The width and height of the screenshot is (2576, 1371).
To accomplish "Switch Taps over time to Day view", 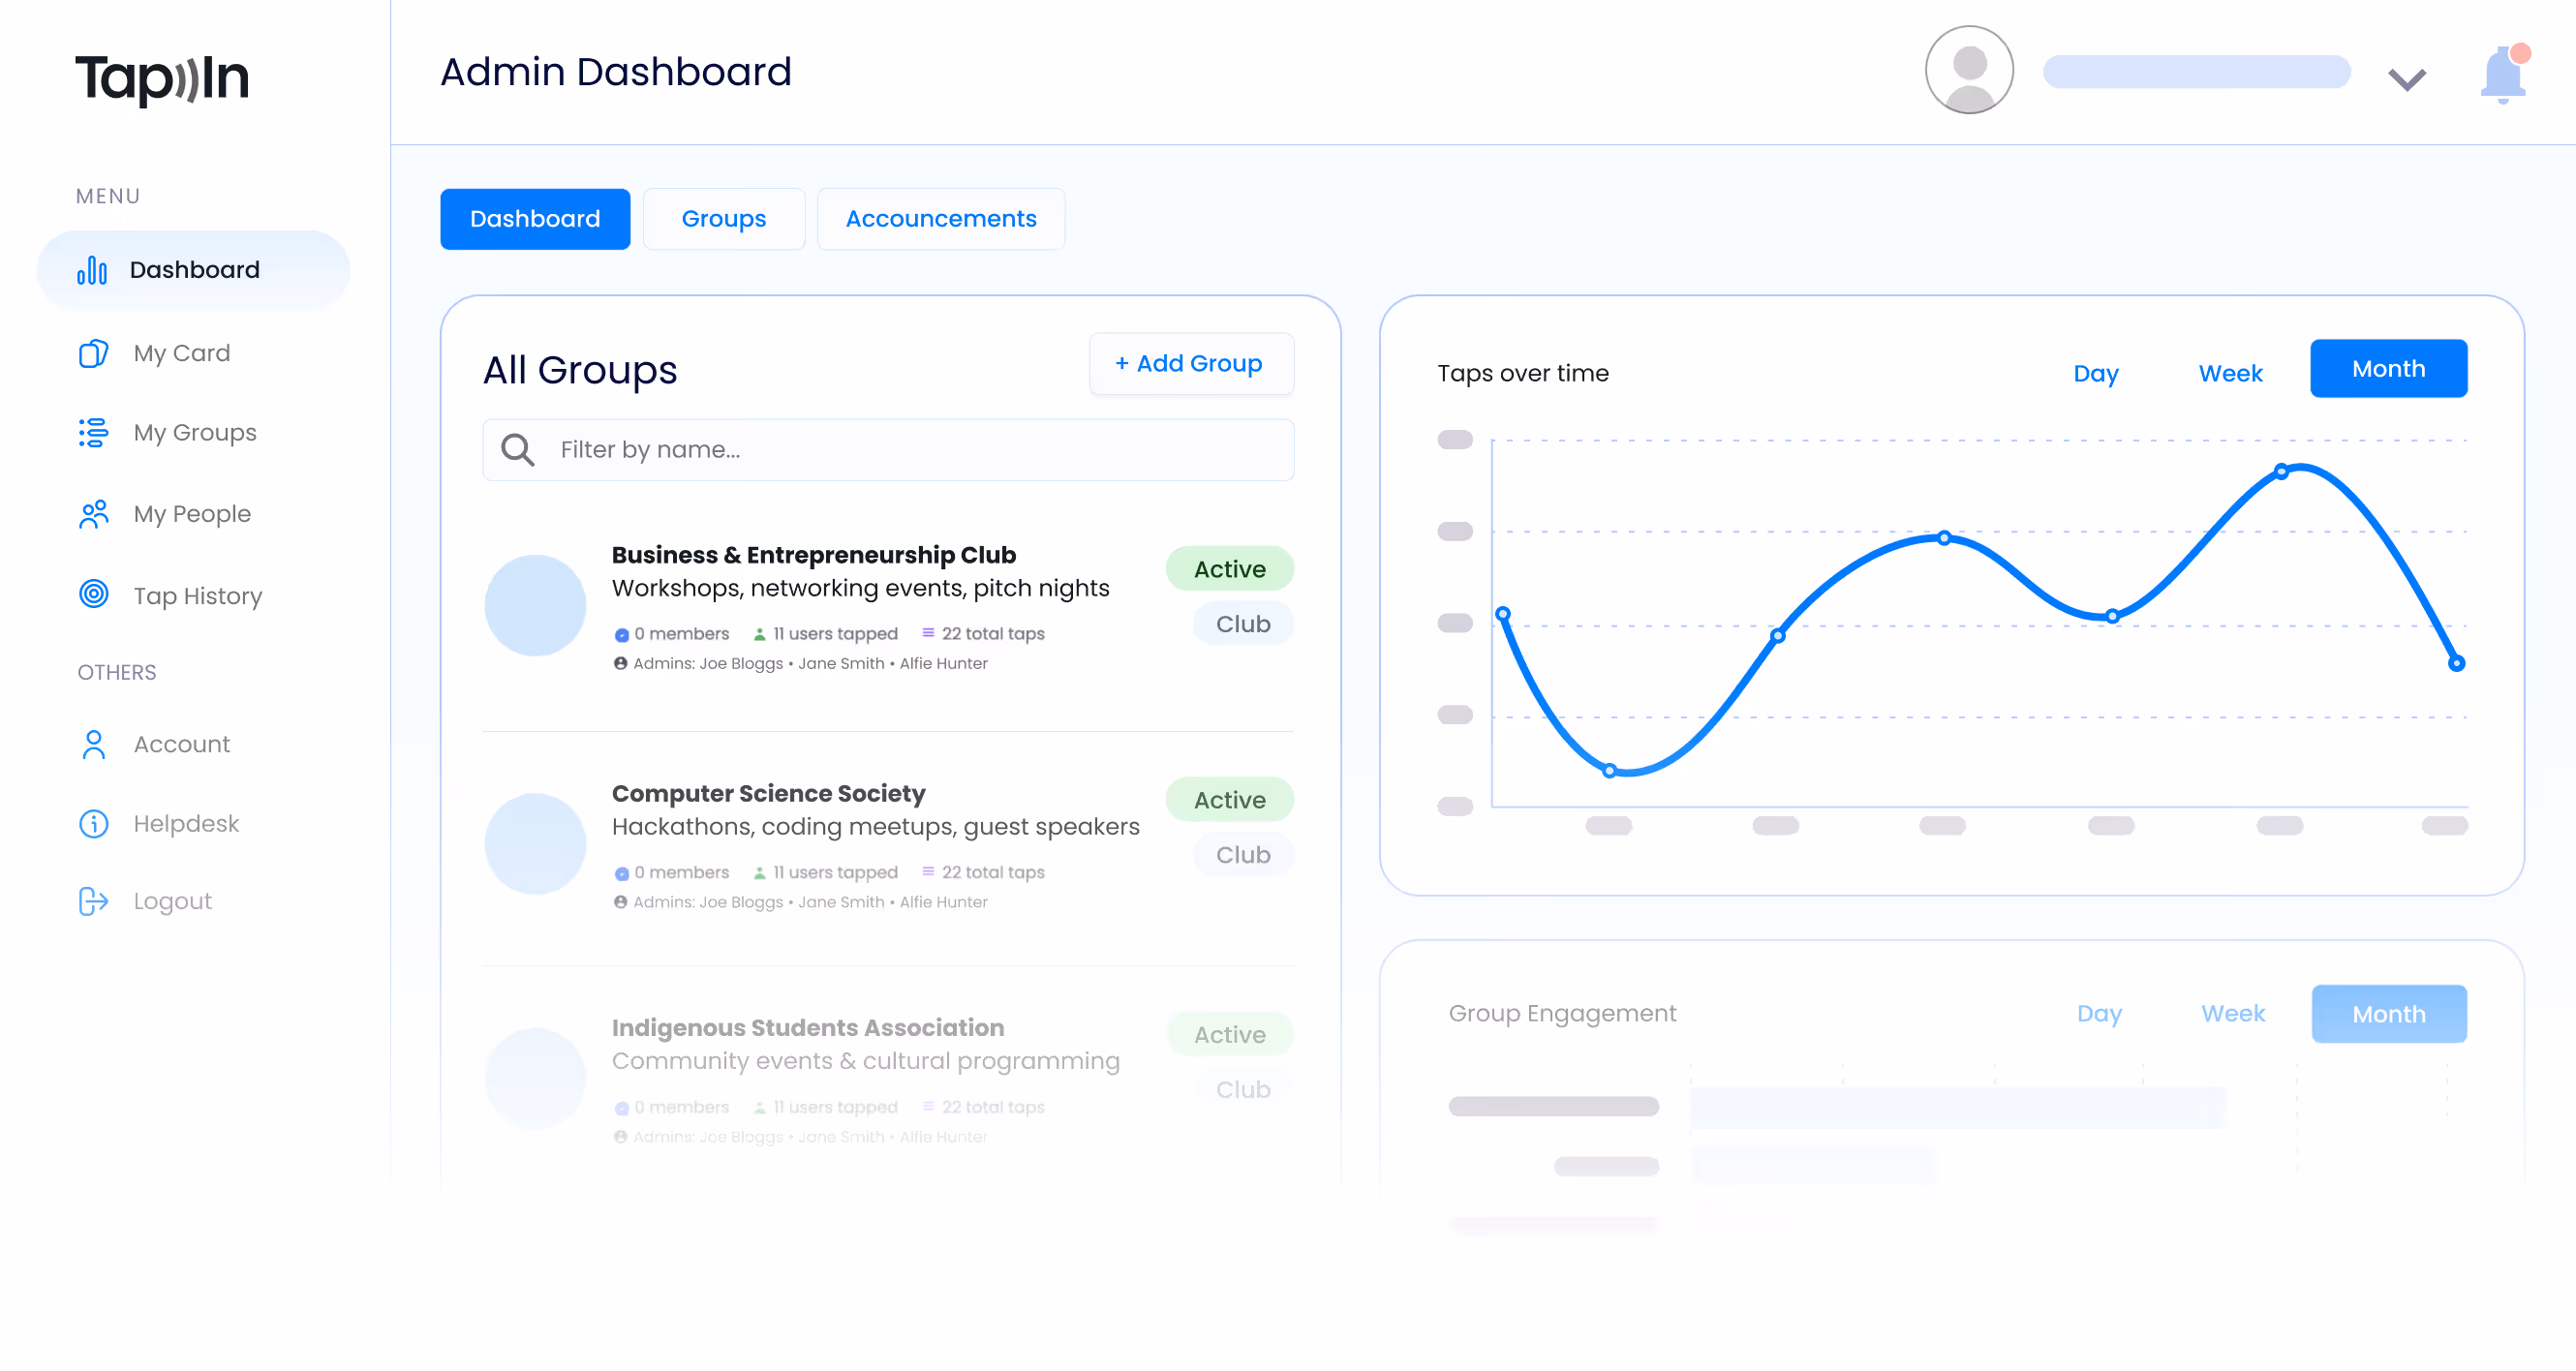I will pos(2096,373).
